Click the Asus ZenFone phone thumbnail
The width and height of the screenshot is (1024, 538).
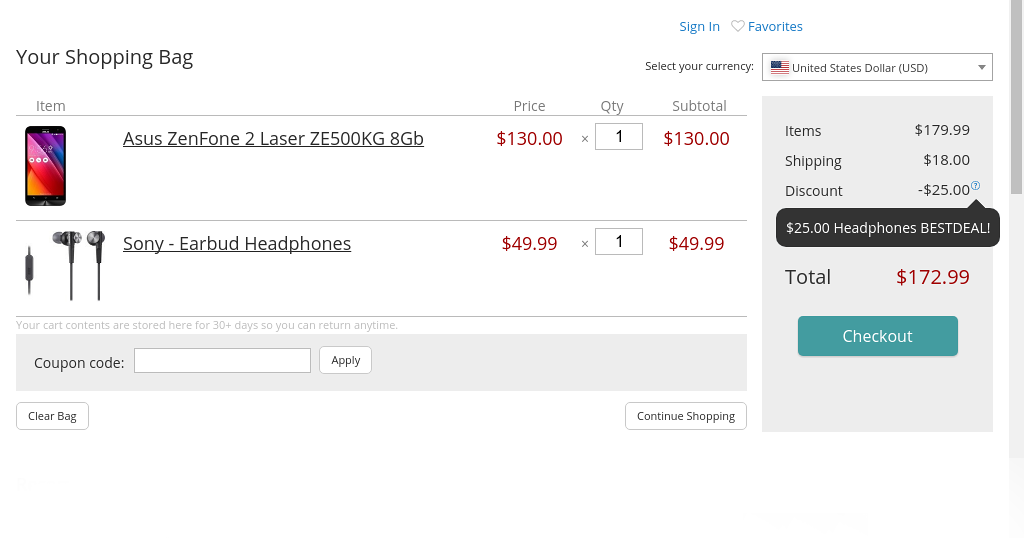46,166
